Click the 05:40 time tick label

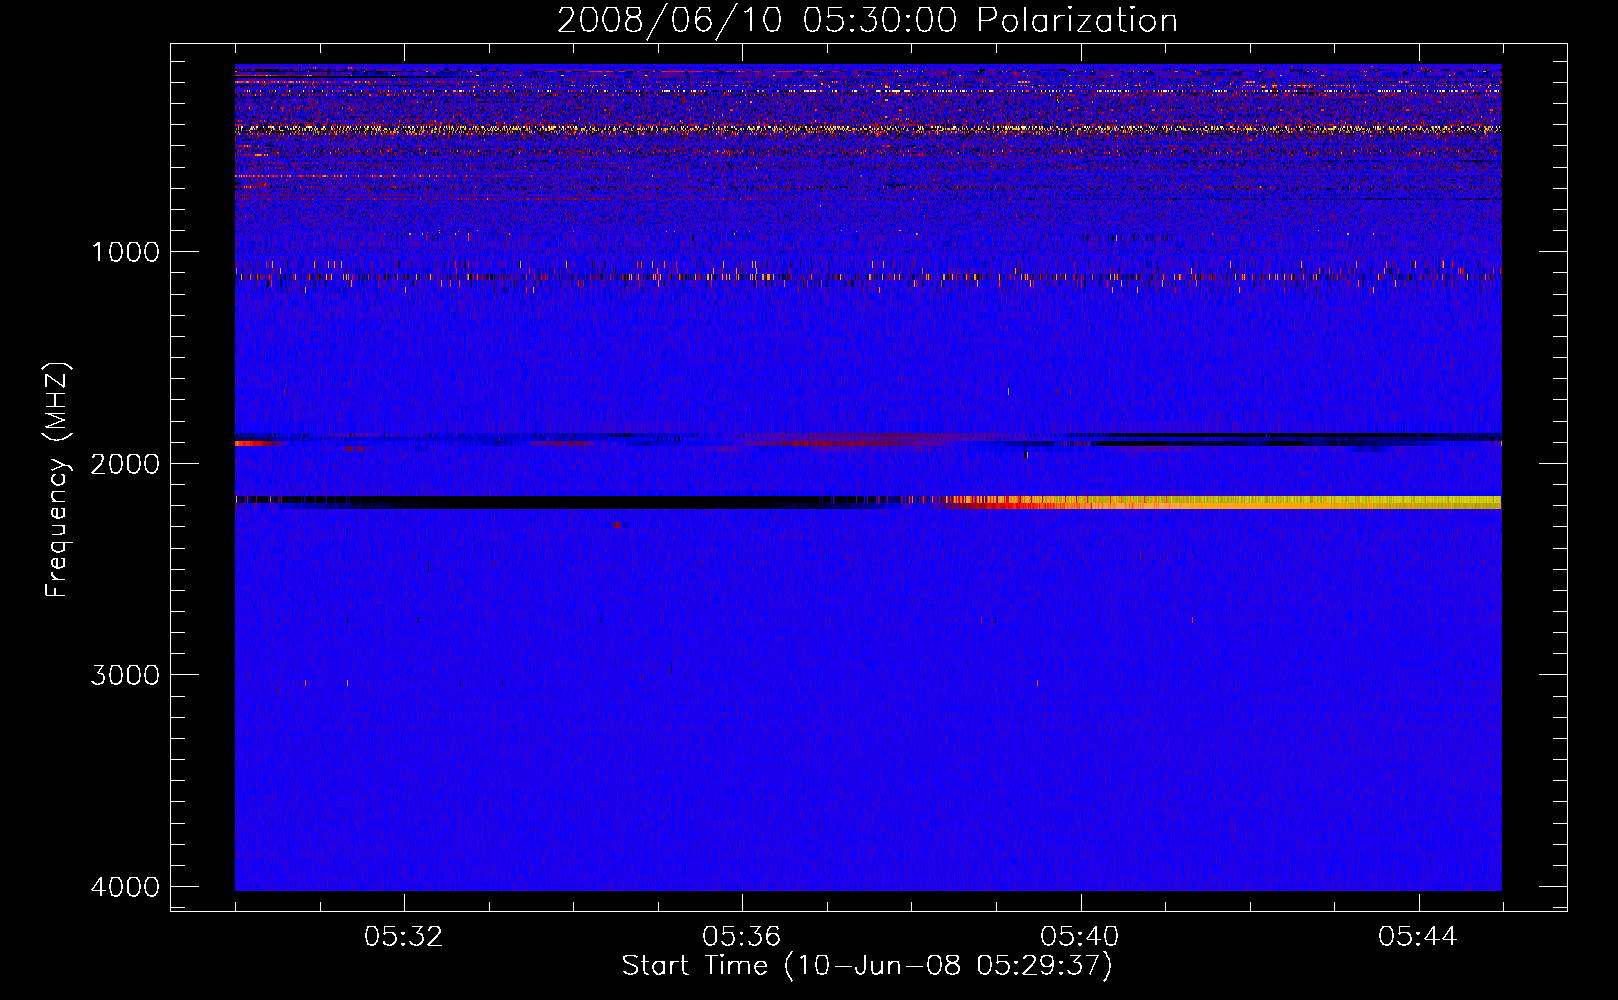click(x=1080, y=937)
